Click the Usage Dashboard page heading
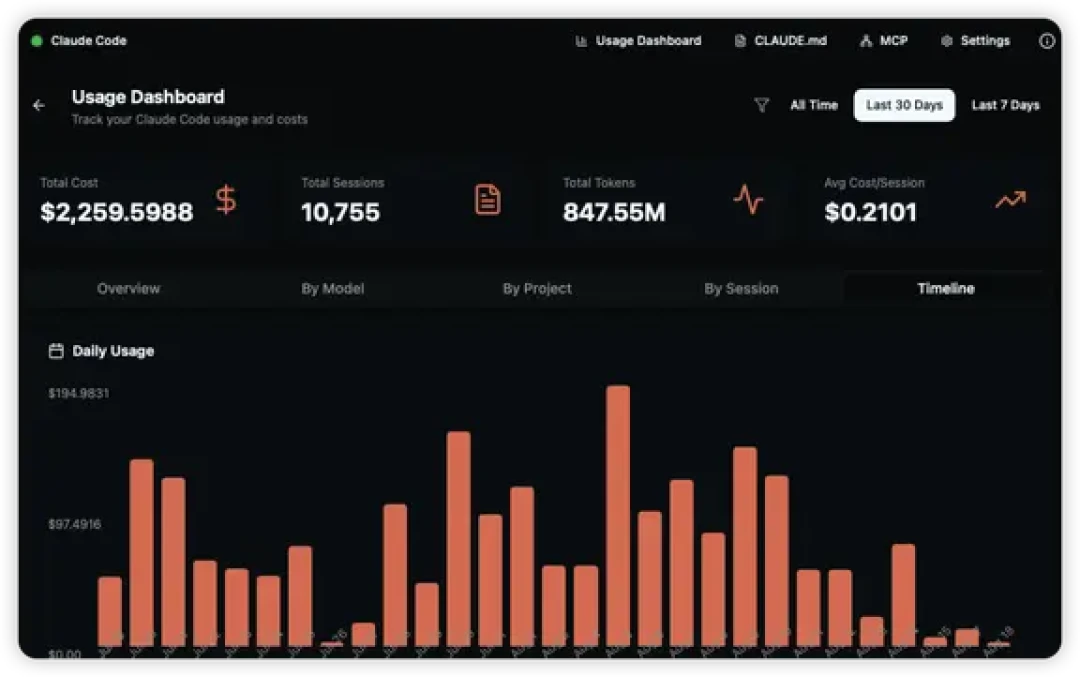1080x677 pixels. click(148, 97)
